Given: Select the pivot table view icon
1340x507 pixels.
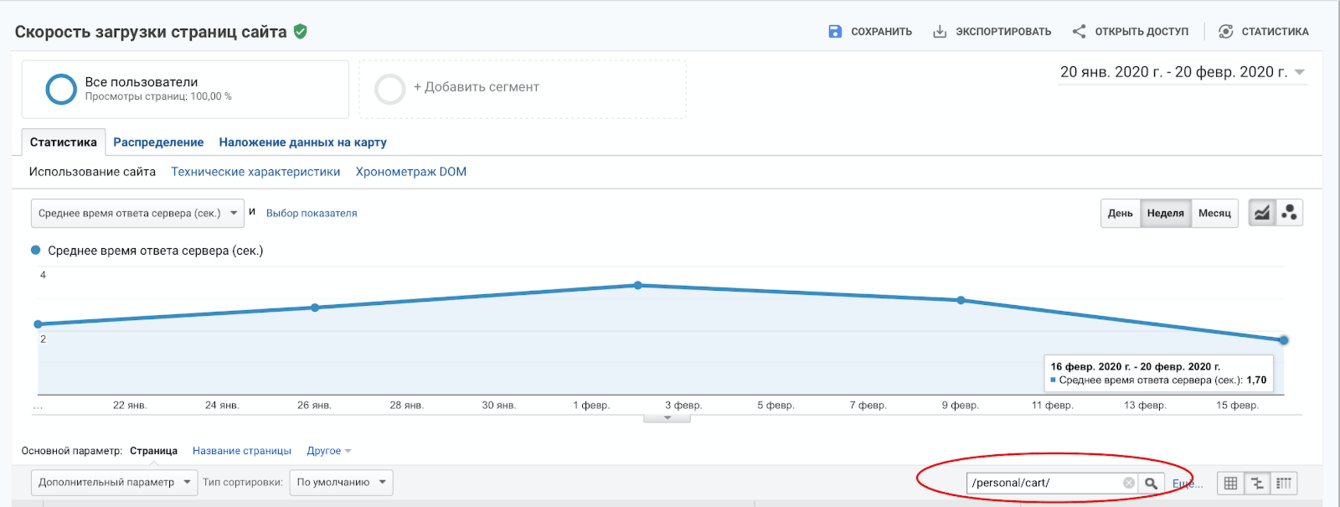Looking at the screenshot, I should [1285, 483].
